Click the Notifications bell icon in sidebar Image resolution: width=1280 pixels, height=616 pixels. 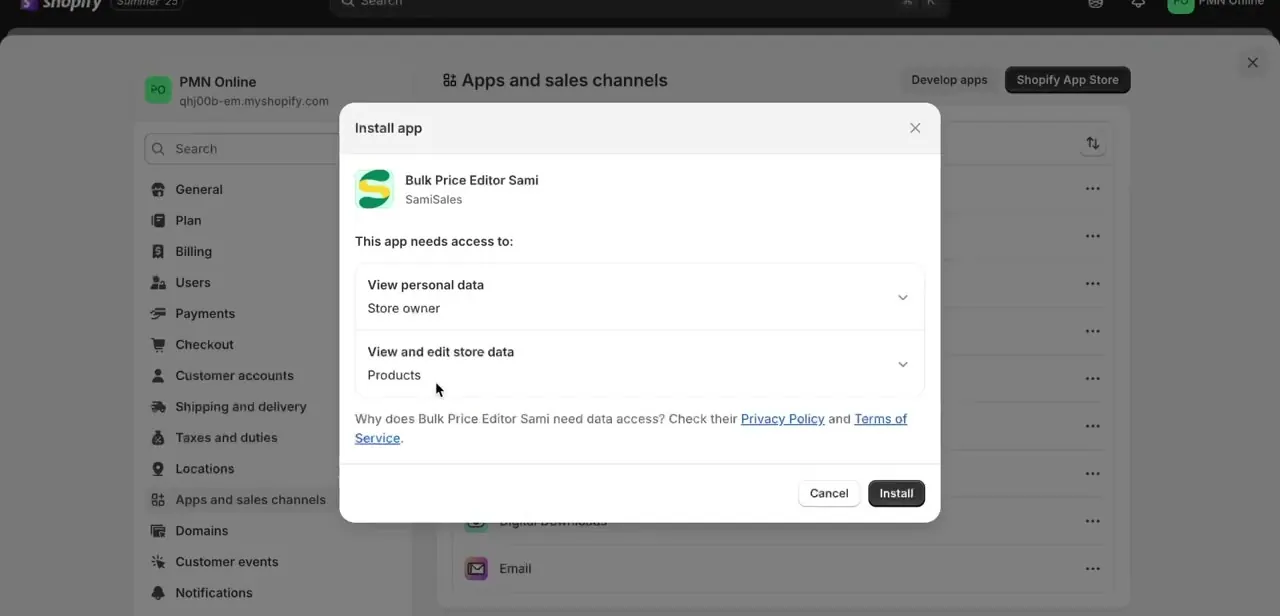[158, 592]
